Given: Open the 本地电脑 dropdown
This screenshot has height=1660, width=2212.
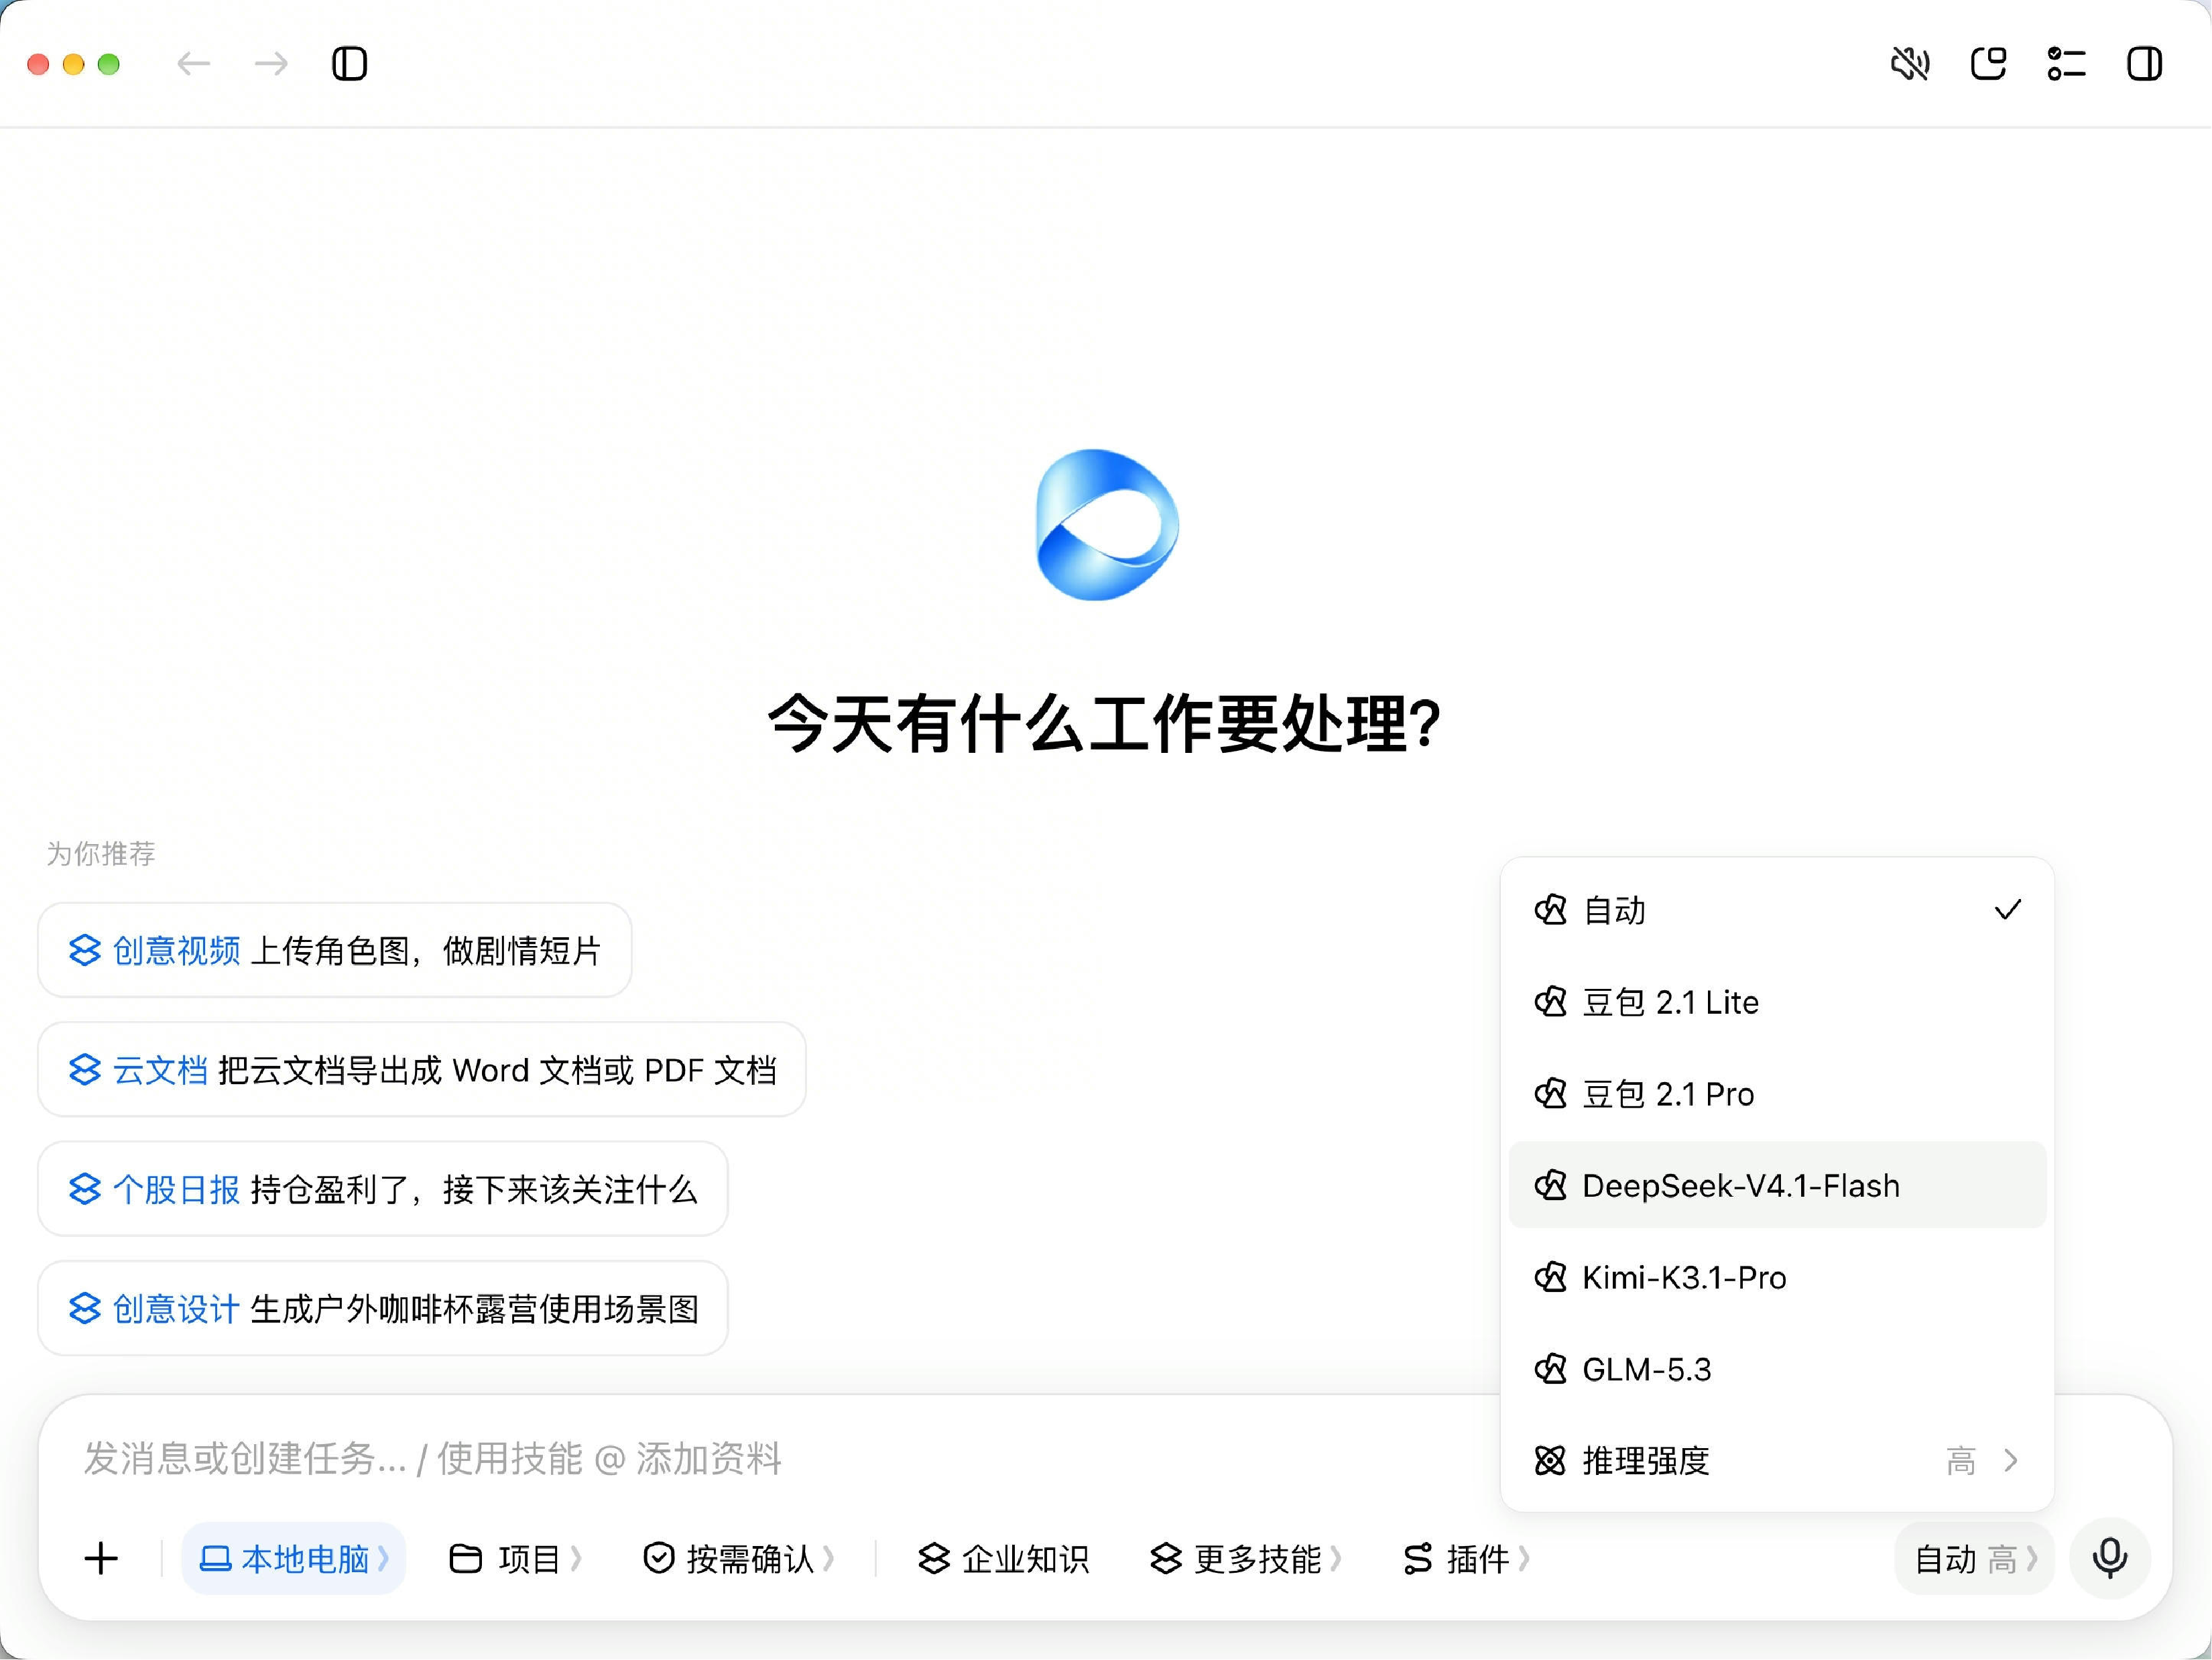Looking at the screenshot, I should [293, 1558].
